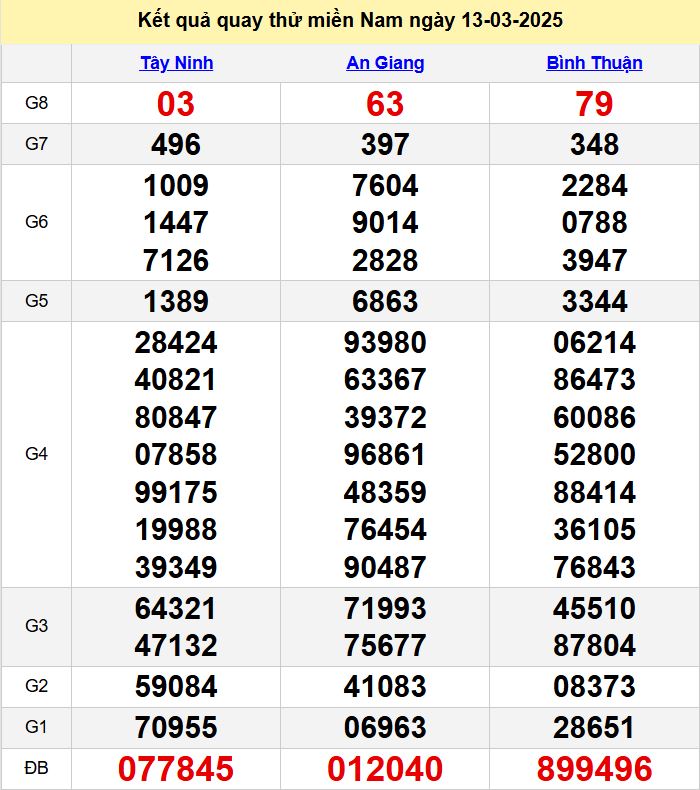The image size is (700, 790).
Task: Select the G1 row label
Action: 36,727
